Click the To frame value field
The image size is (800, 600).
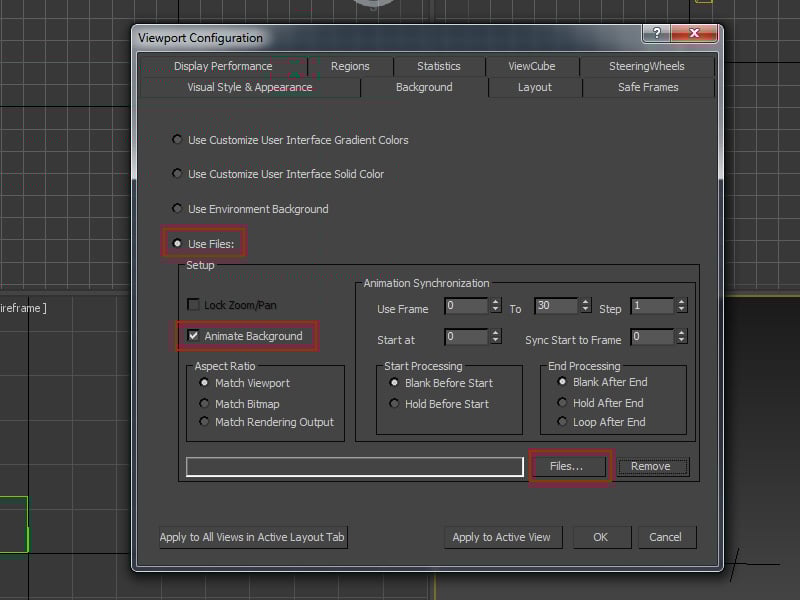556,306
